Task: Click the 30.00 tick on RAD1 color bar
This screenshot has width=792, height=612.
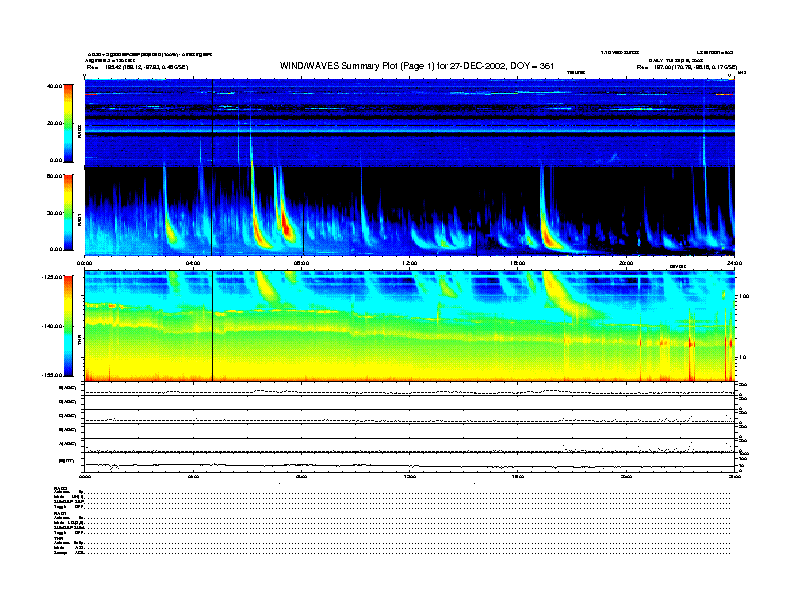Action: point(54,213)
